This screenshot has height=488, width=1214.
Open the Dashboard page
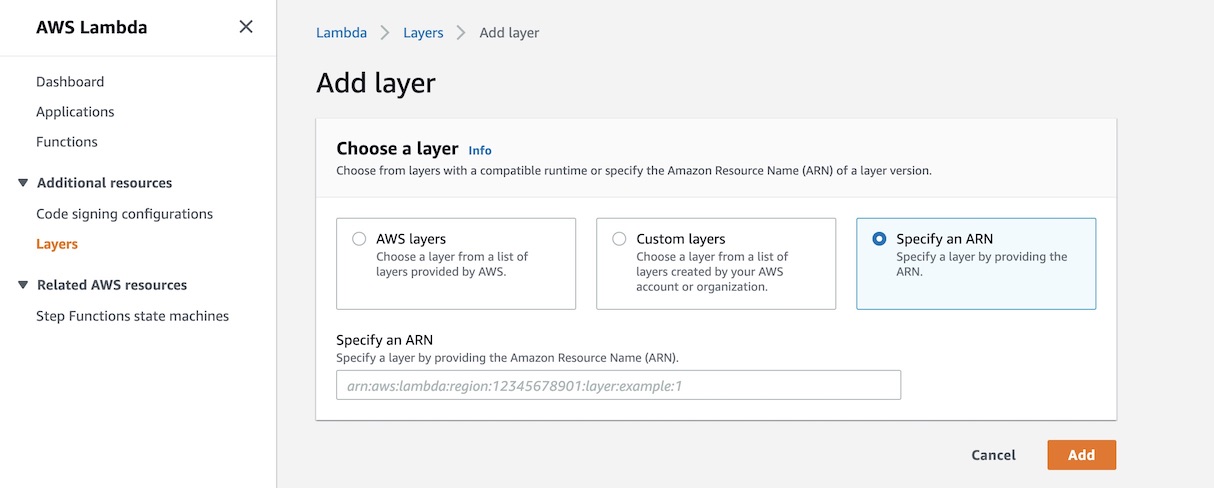click(x=70, y=82)
